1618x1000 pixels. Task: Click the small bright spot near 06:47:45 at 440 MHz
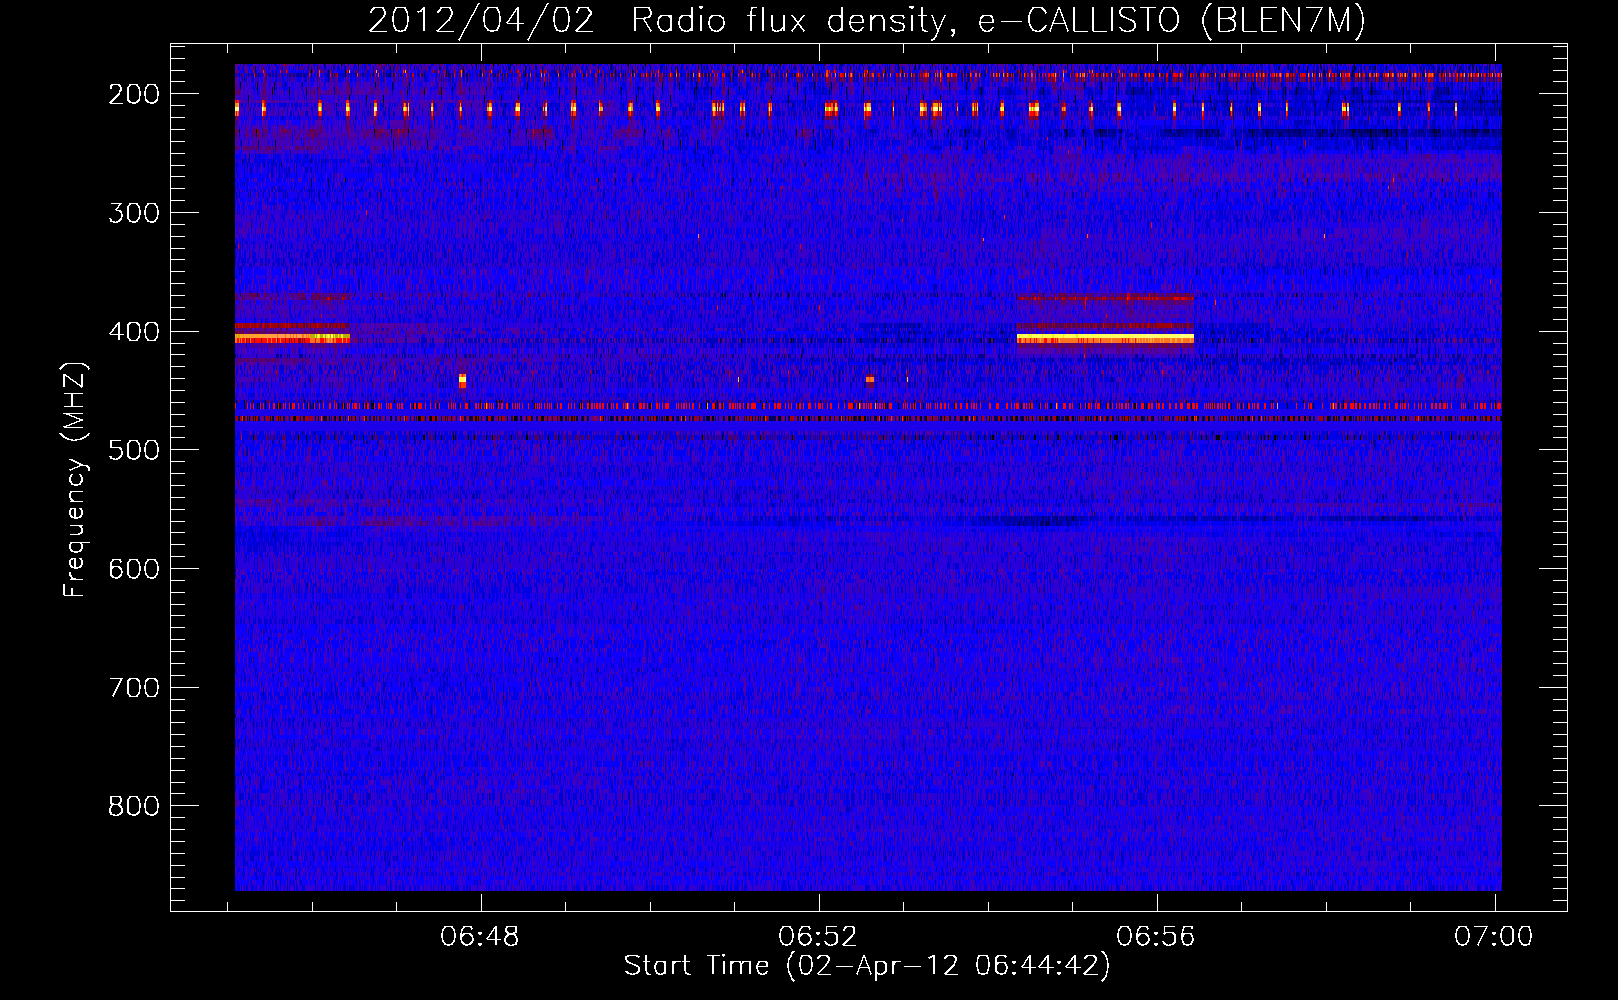[x=462, y=380]
